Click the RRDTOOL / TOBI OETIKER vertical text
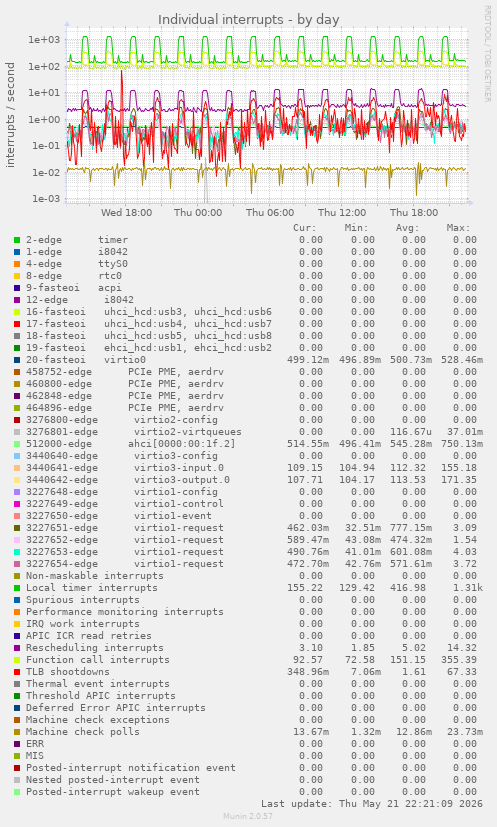 click(487, 54)
